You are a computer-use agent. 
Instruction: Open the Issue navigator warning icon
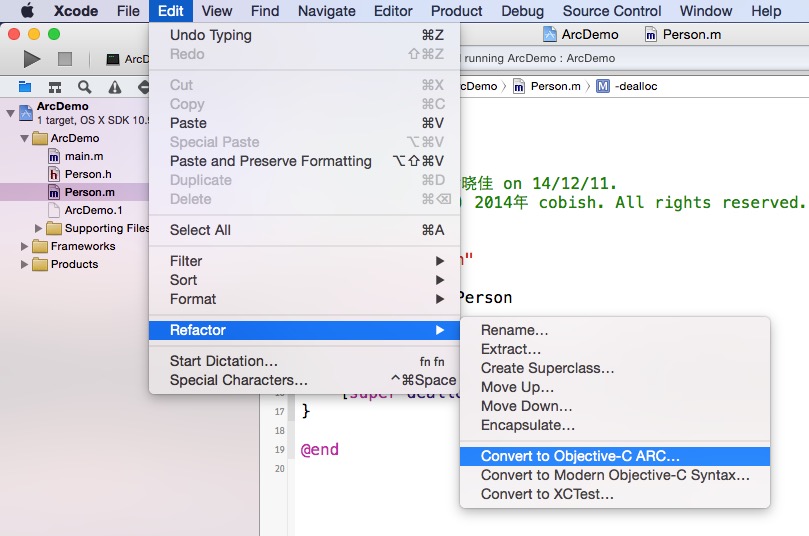point(115,87)
